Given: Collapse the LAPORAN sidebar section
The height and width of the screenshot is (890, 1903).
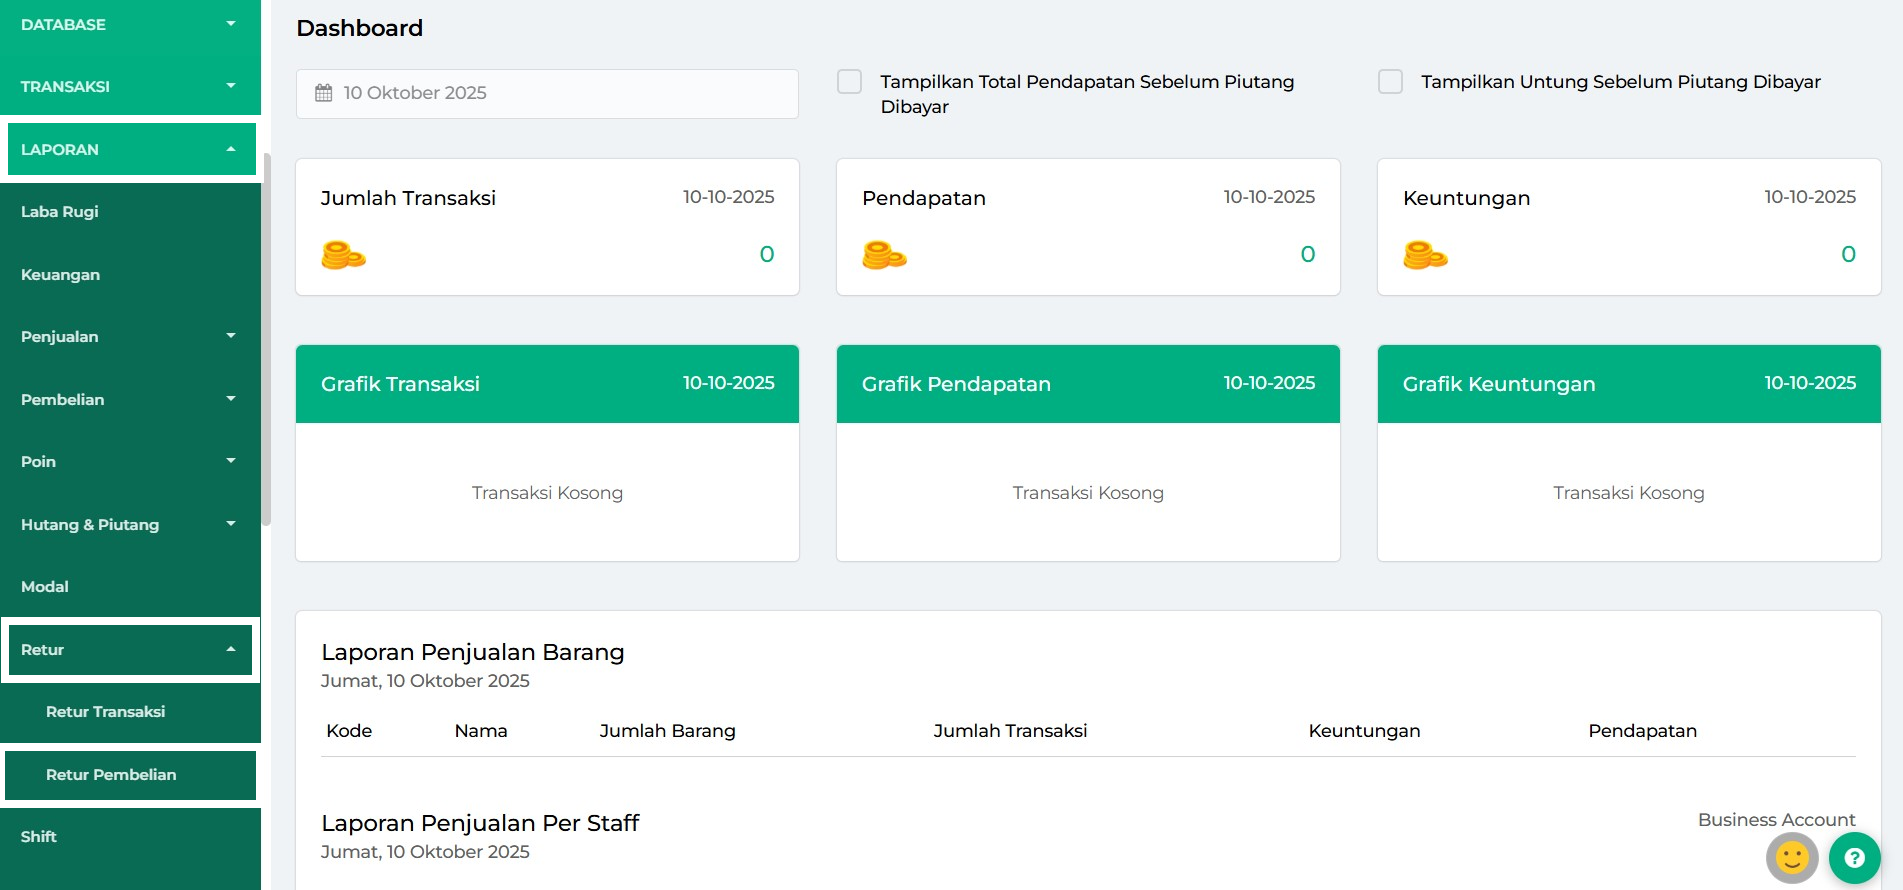Looking at the screenshot, I should click(130, 149).
